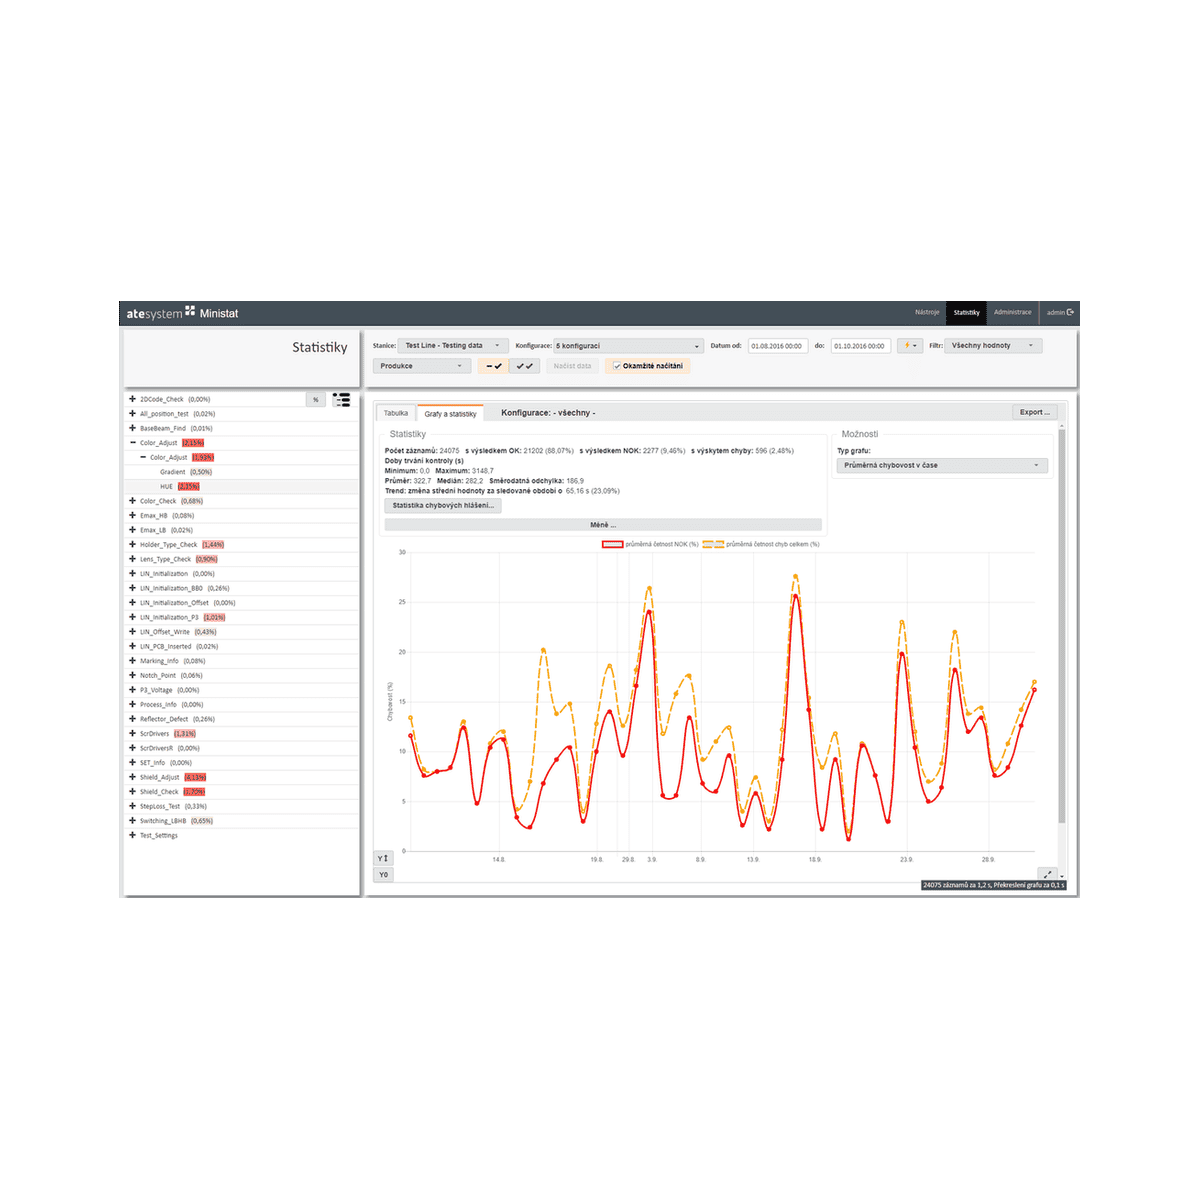Collapse the nested Color_Adjust child node
The image size is (1200, 1200).
[143, 457]
